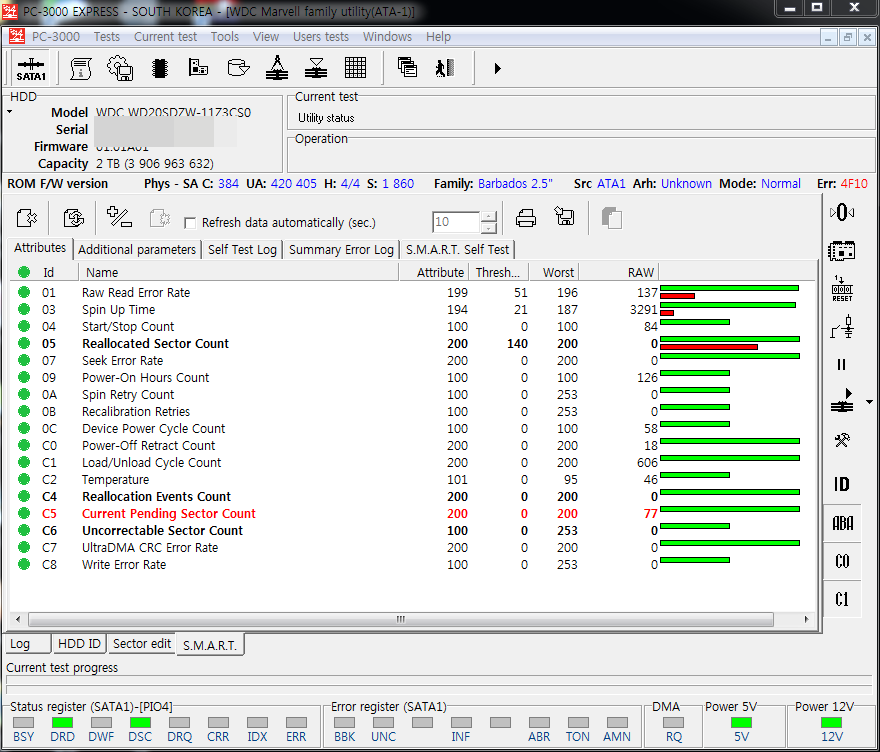The height and width of the screenshot is (752, 880).
Task: Select the Temperature attribute row
Action: tap(412, 479)
